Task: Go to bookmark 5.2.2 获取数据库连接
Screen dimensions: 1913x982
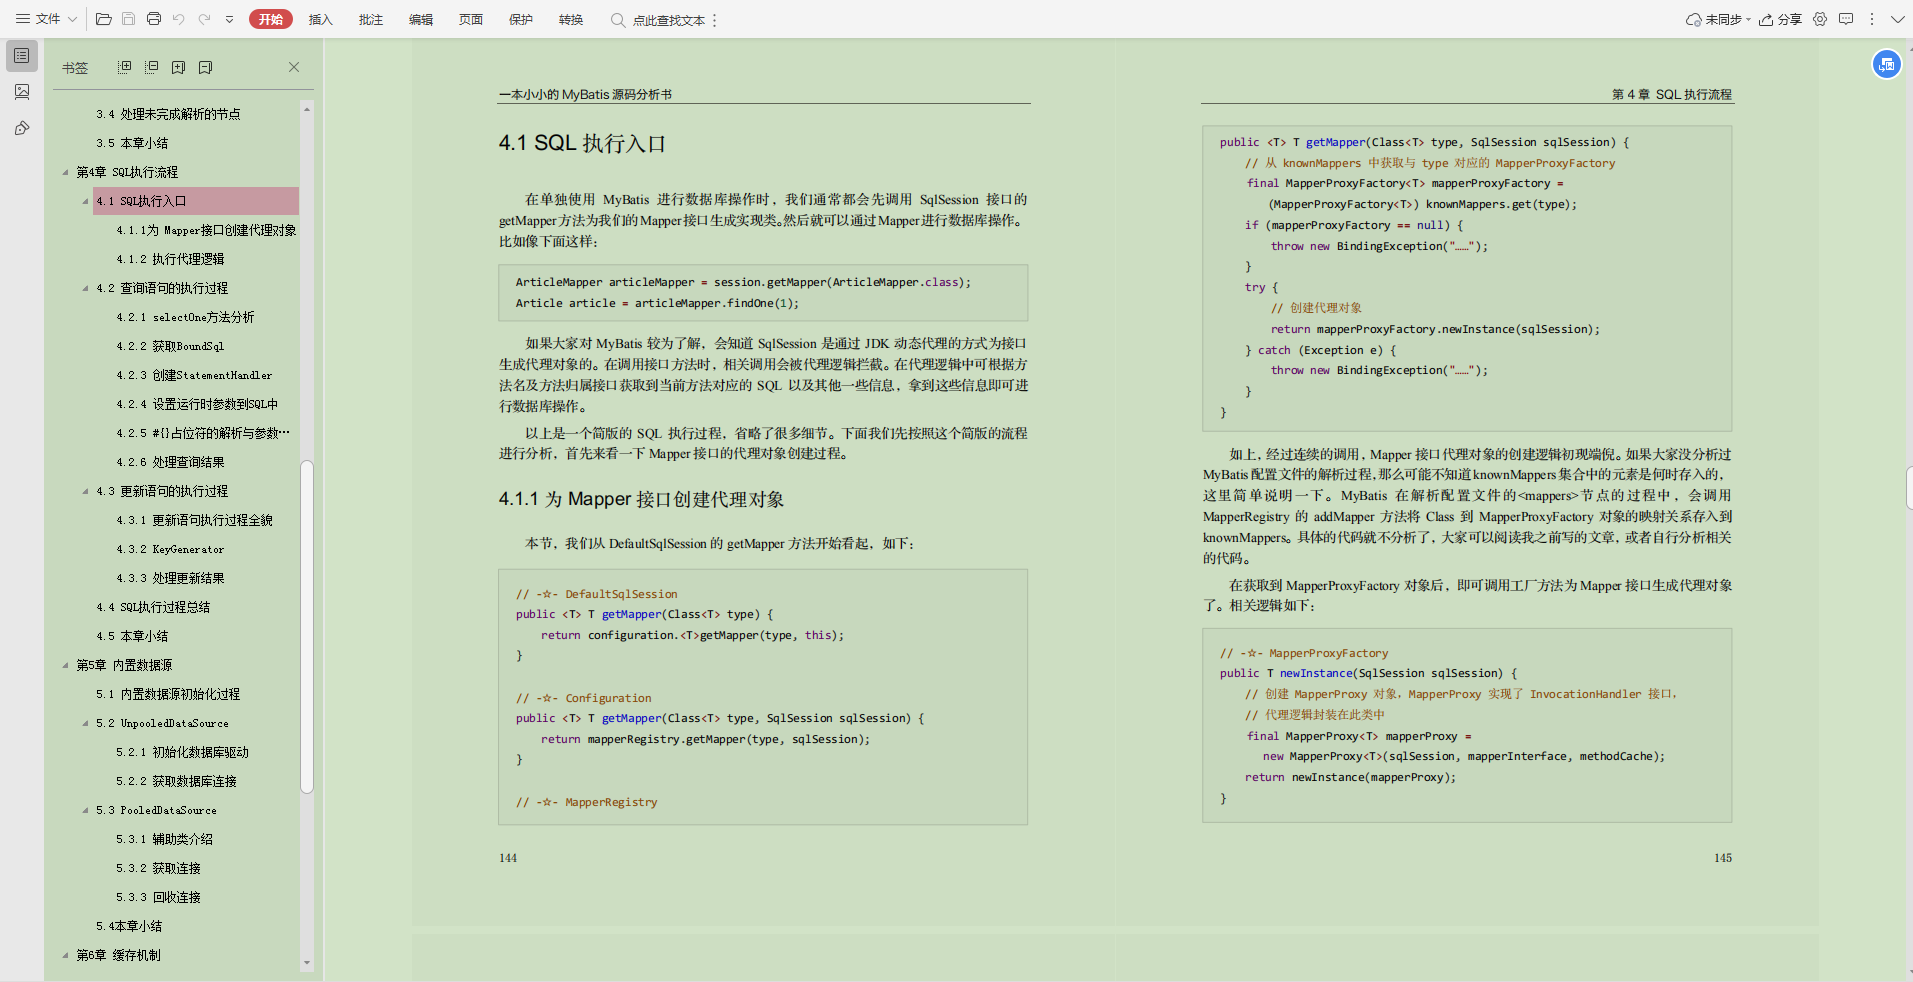Action: click(x=176, y=781)
